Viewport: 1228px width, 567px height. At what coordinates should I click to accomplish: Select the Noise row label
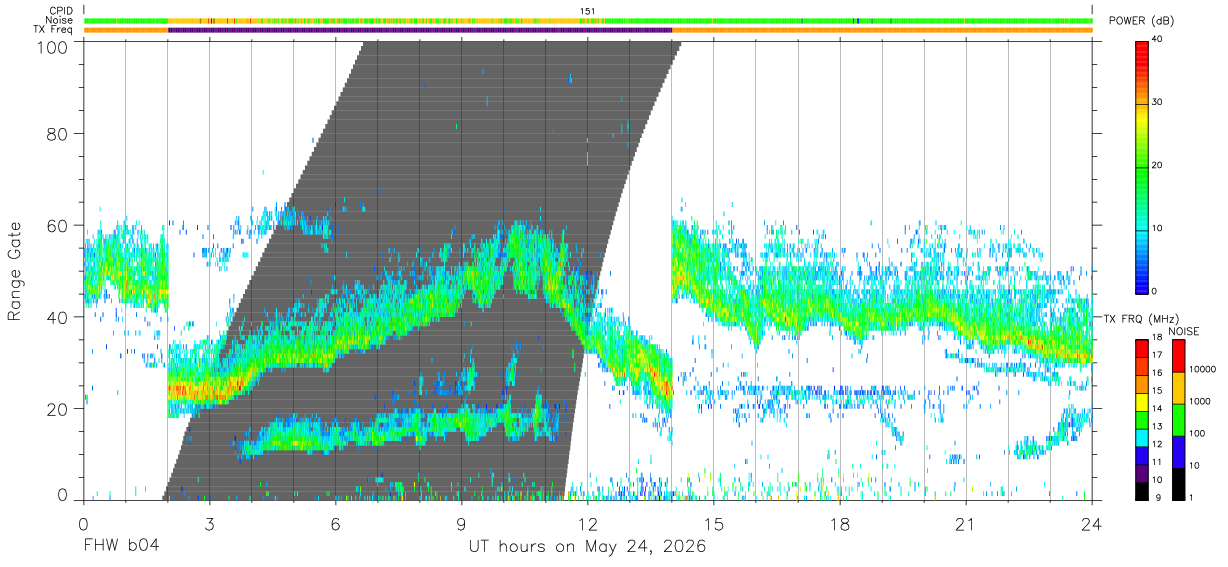60,20
